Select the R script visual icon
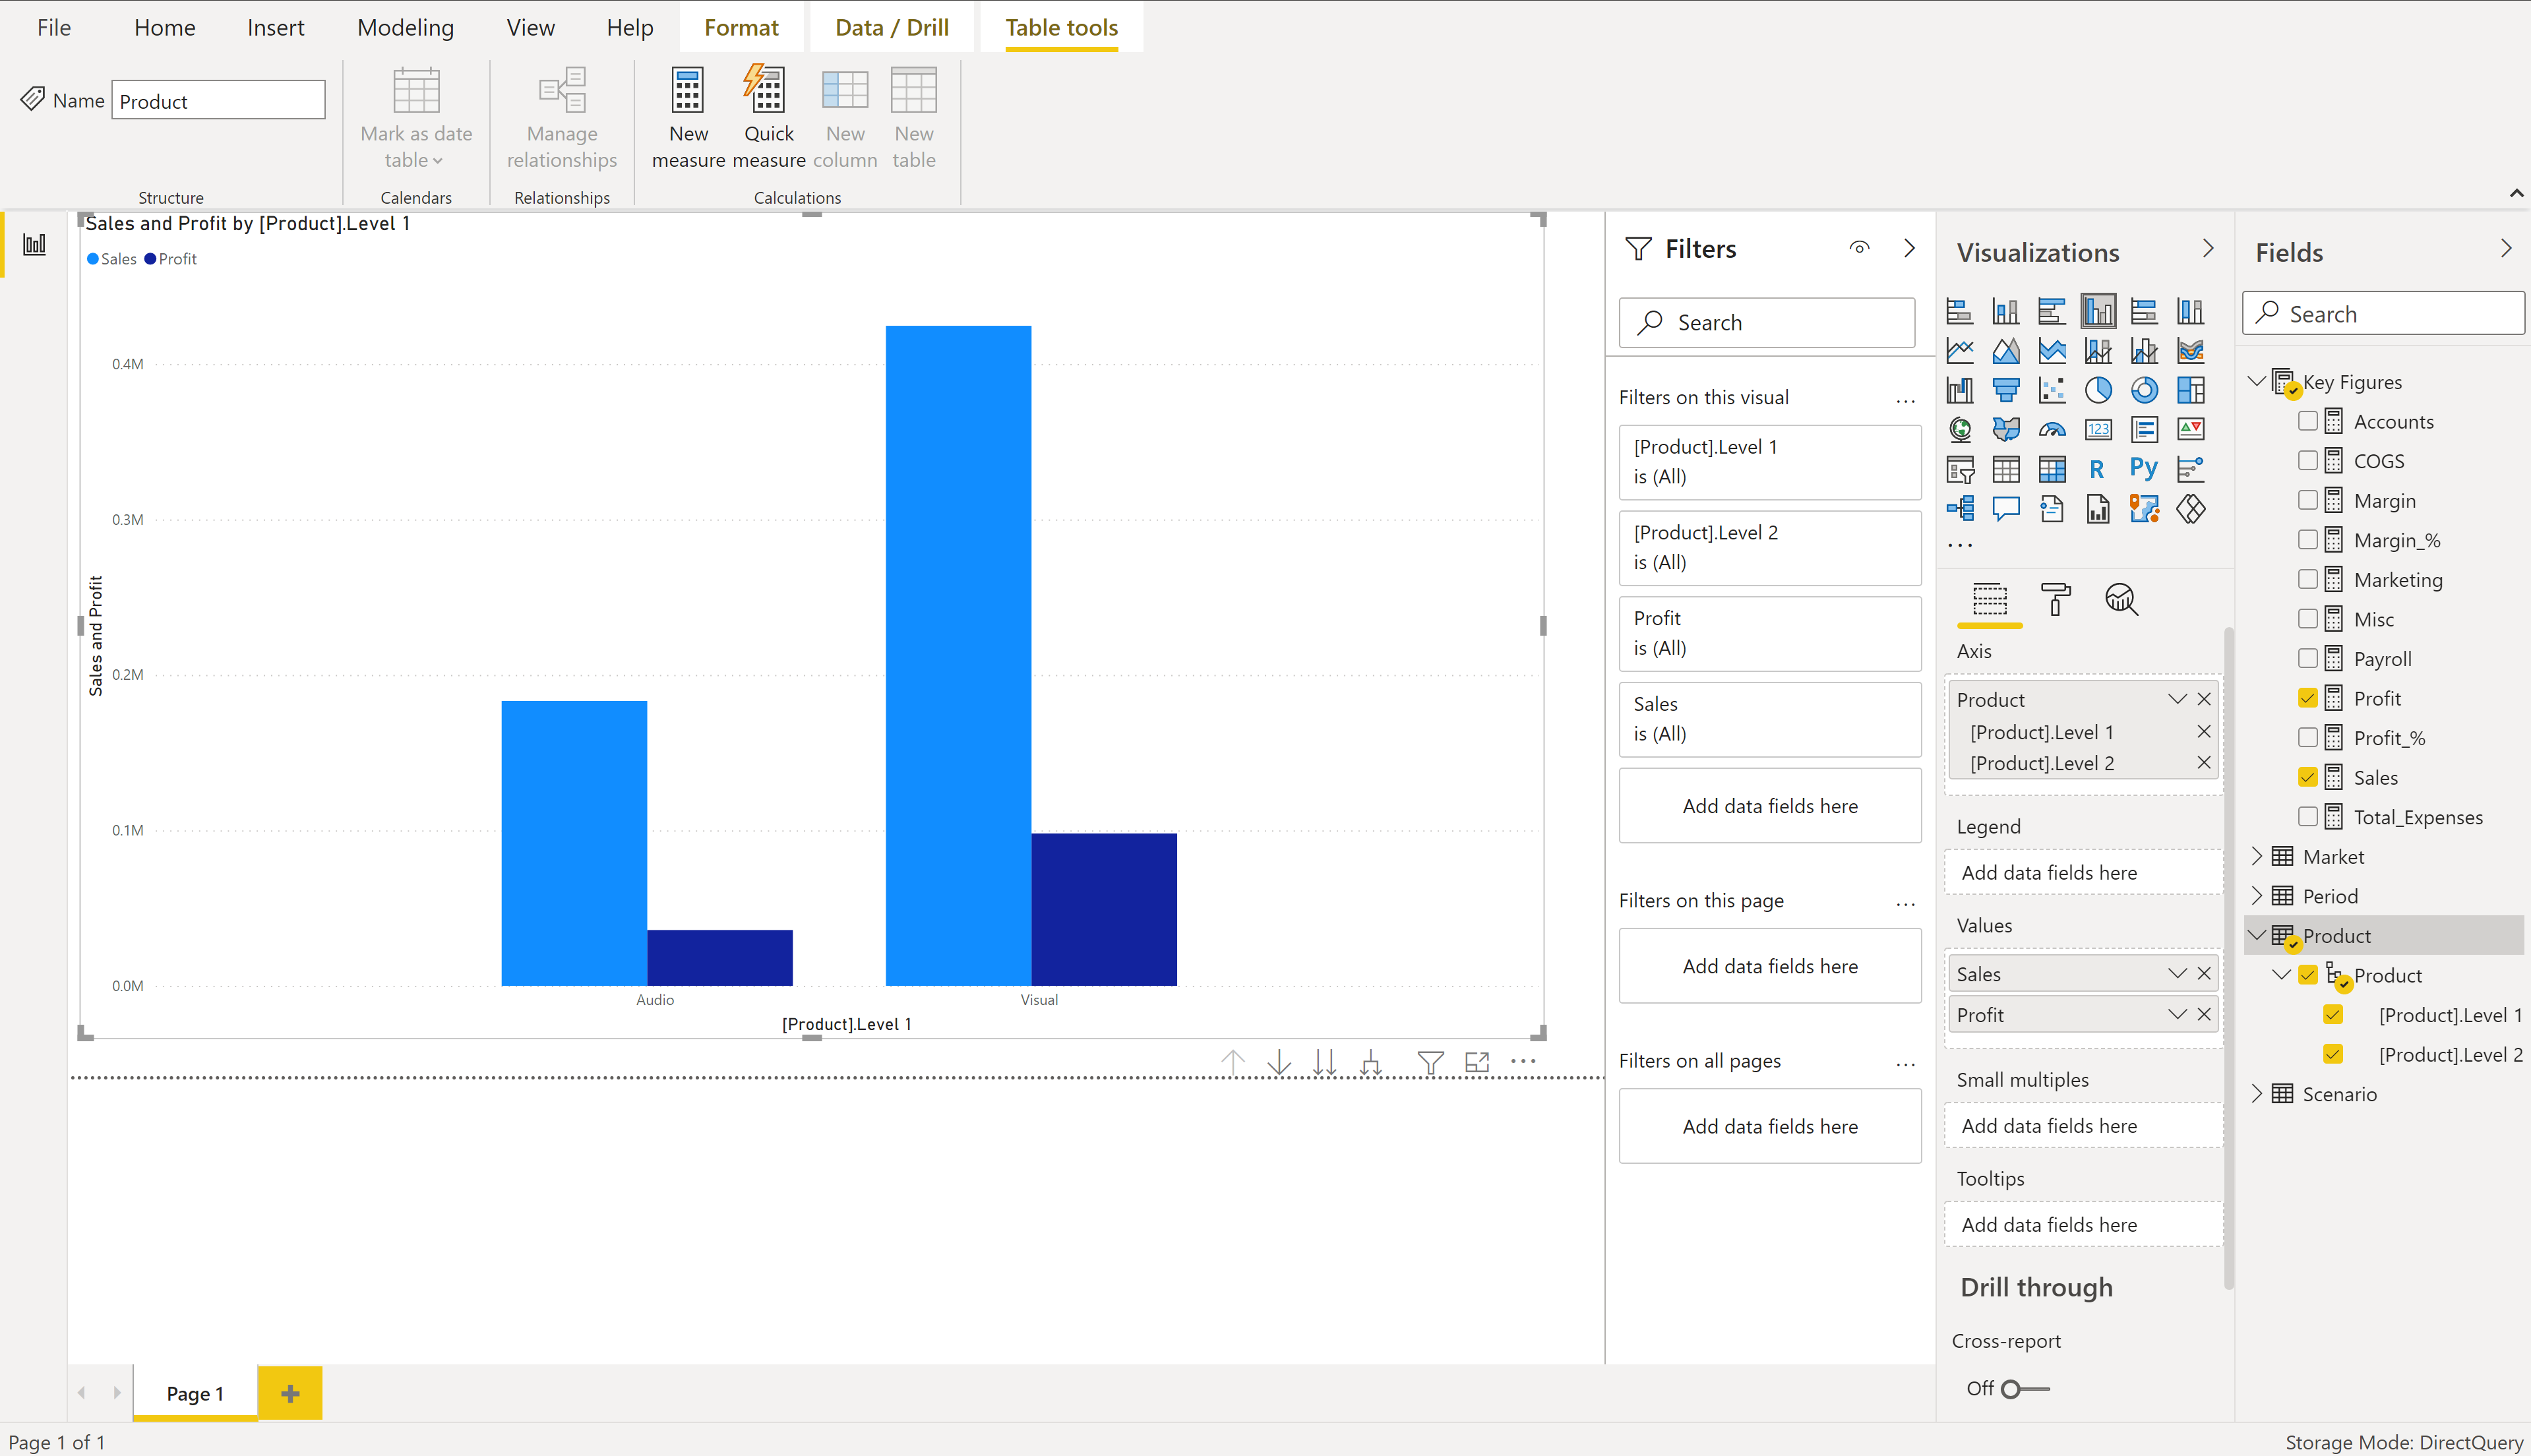Viewport: 2531px width, 1456px height. pos(2097,469)
